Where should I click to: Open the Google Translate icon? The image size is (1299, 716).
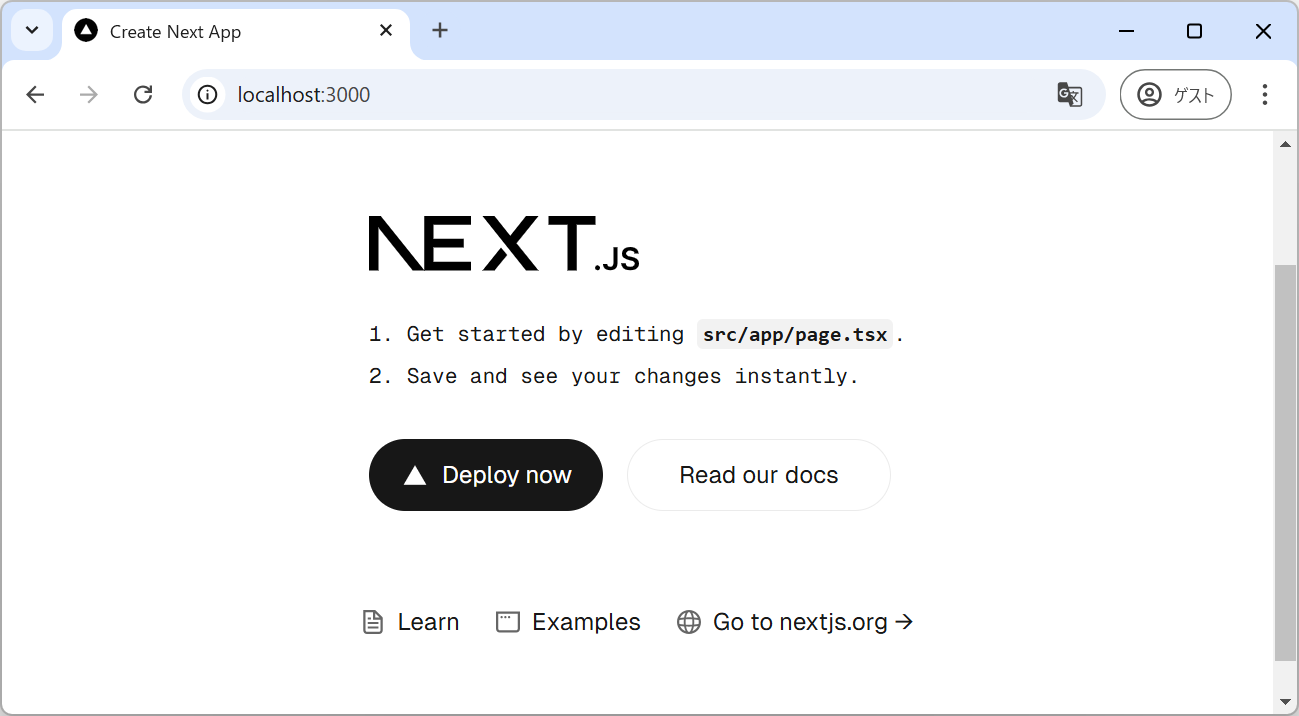point(1069,95)
